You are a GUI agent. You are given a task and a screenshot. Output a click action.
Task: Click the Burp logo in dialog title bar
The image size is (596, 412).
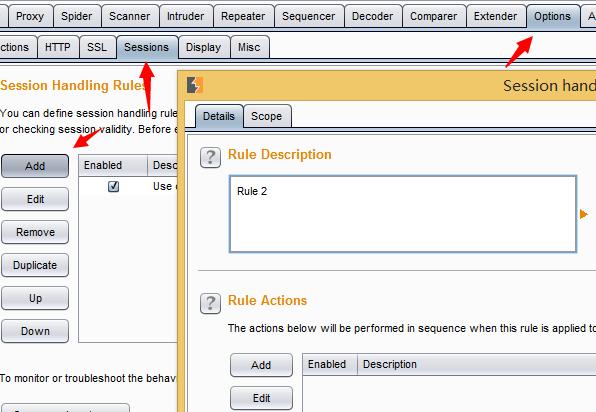(x=195, y=85)
